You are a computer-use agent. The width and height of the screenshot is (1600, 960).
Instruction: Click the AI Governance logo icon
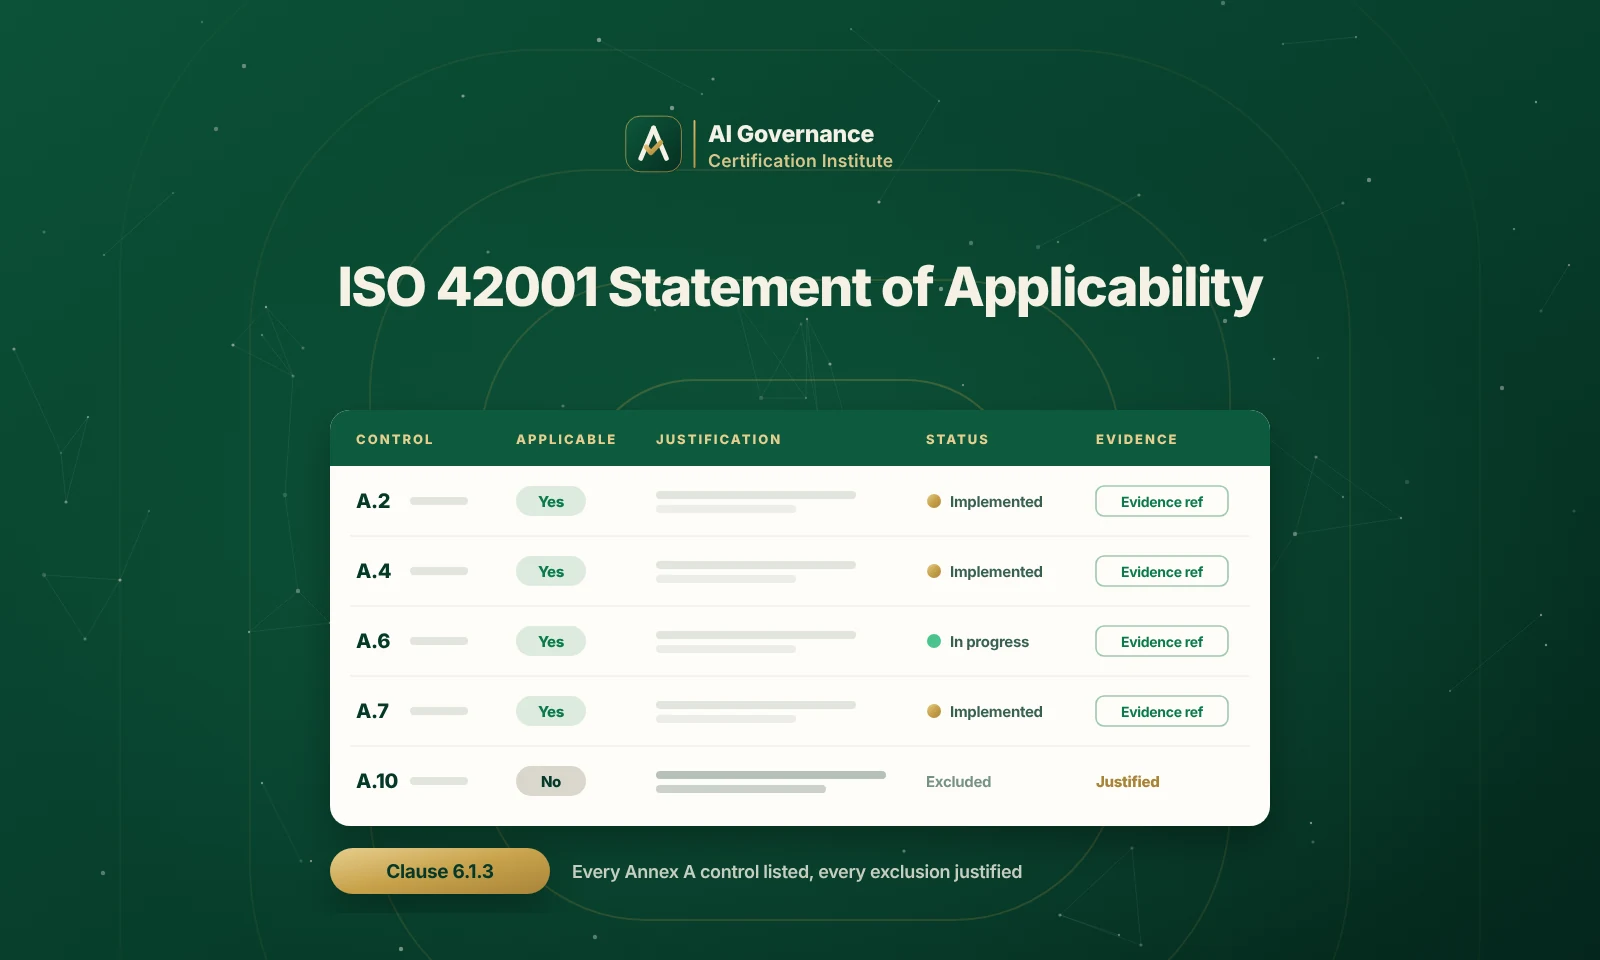coord(653,144)
